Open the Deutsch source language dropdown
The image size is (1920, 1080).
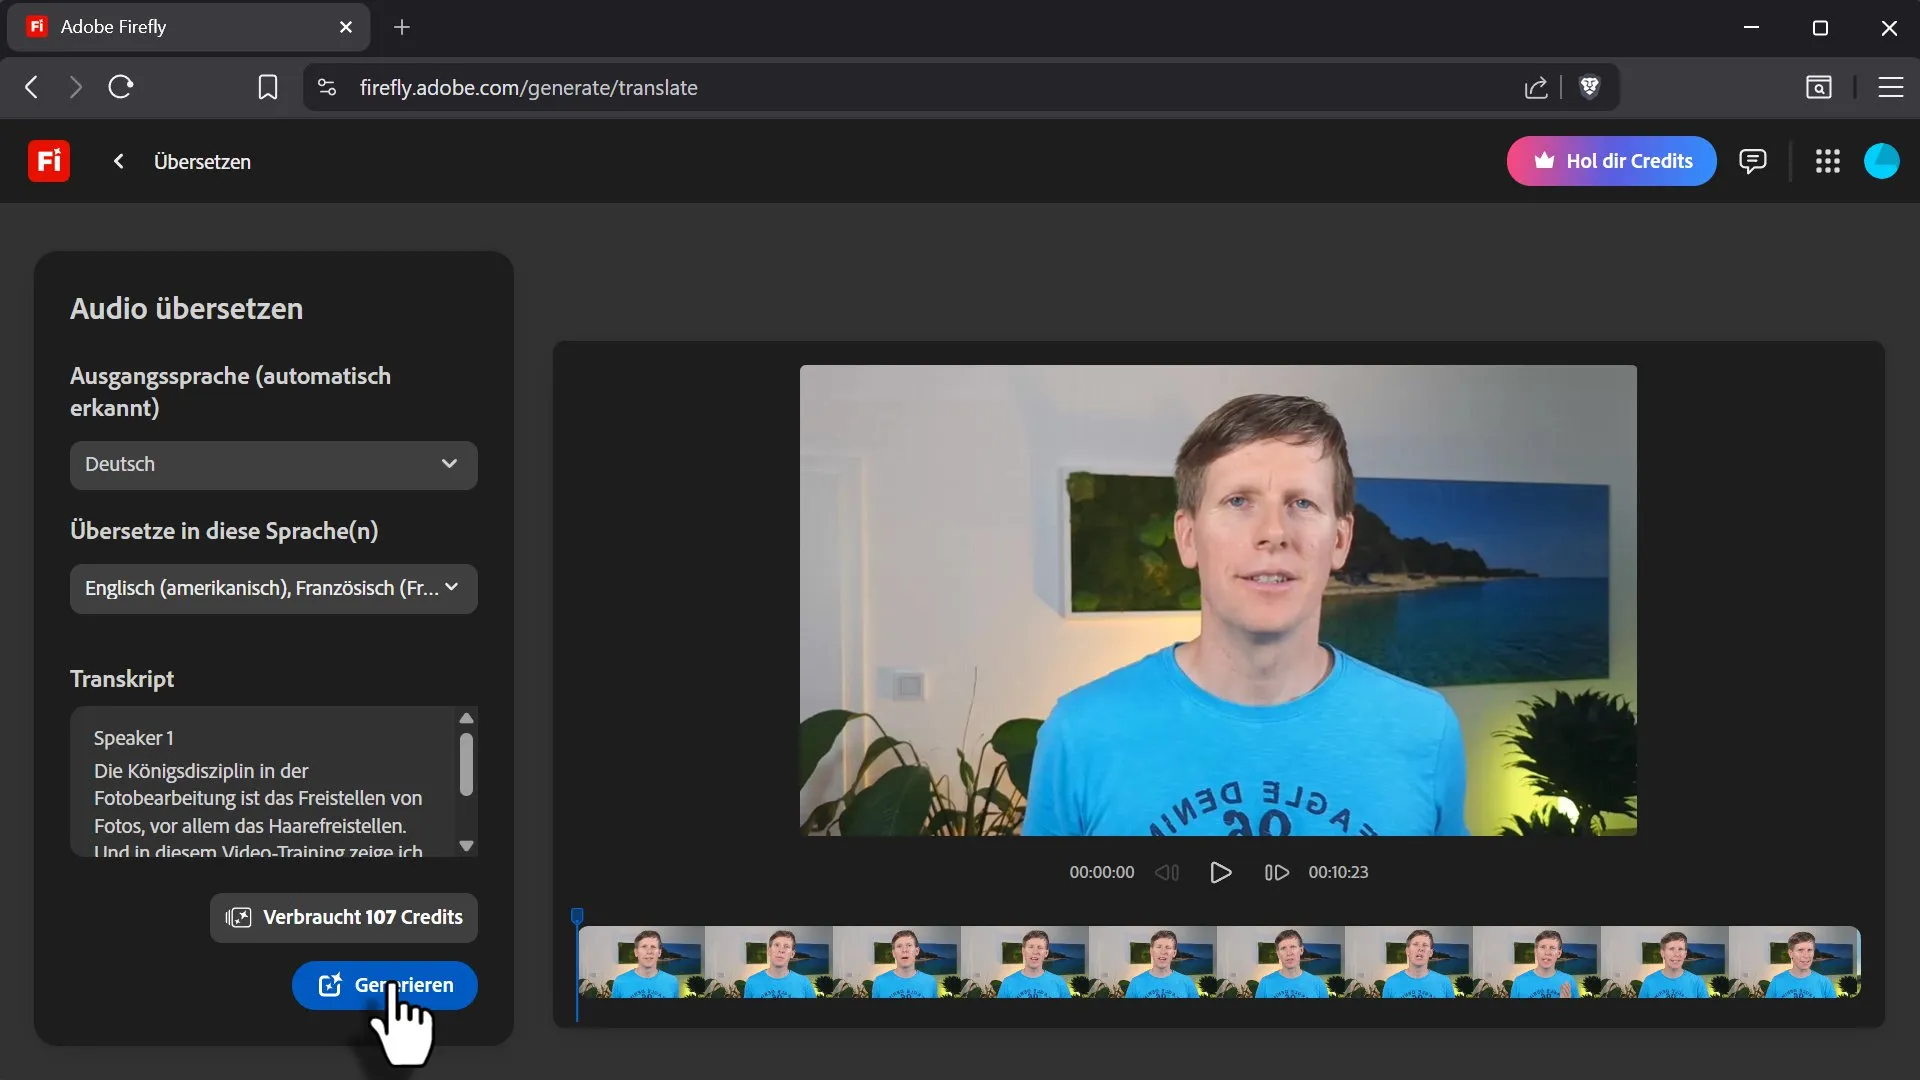(273, 465)
